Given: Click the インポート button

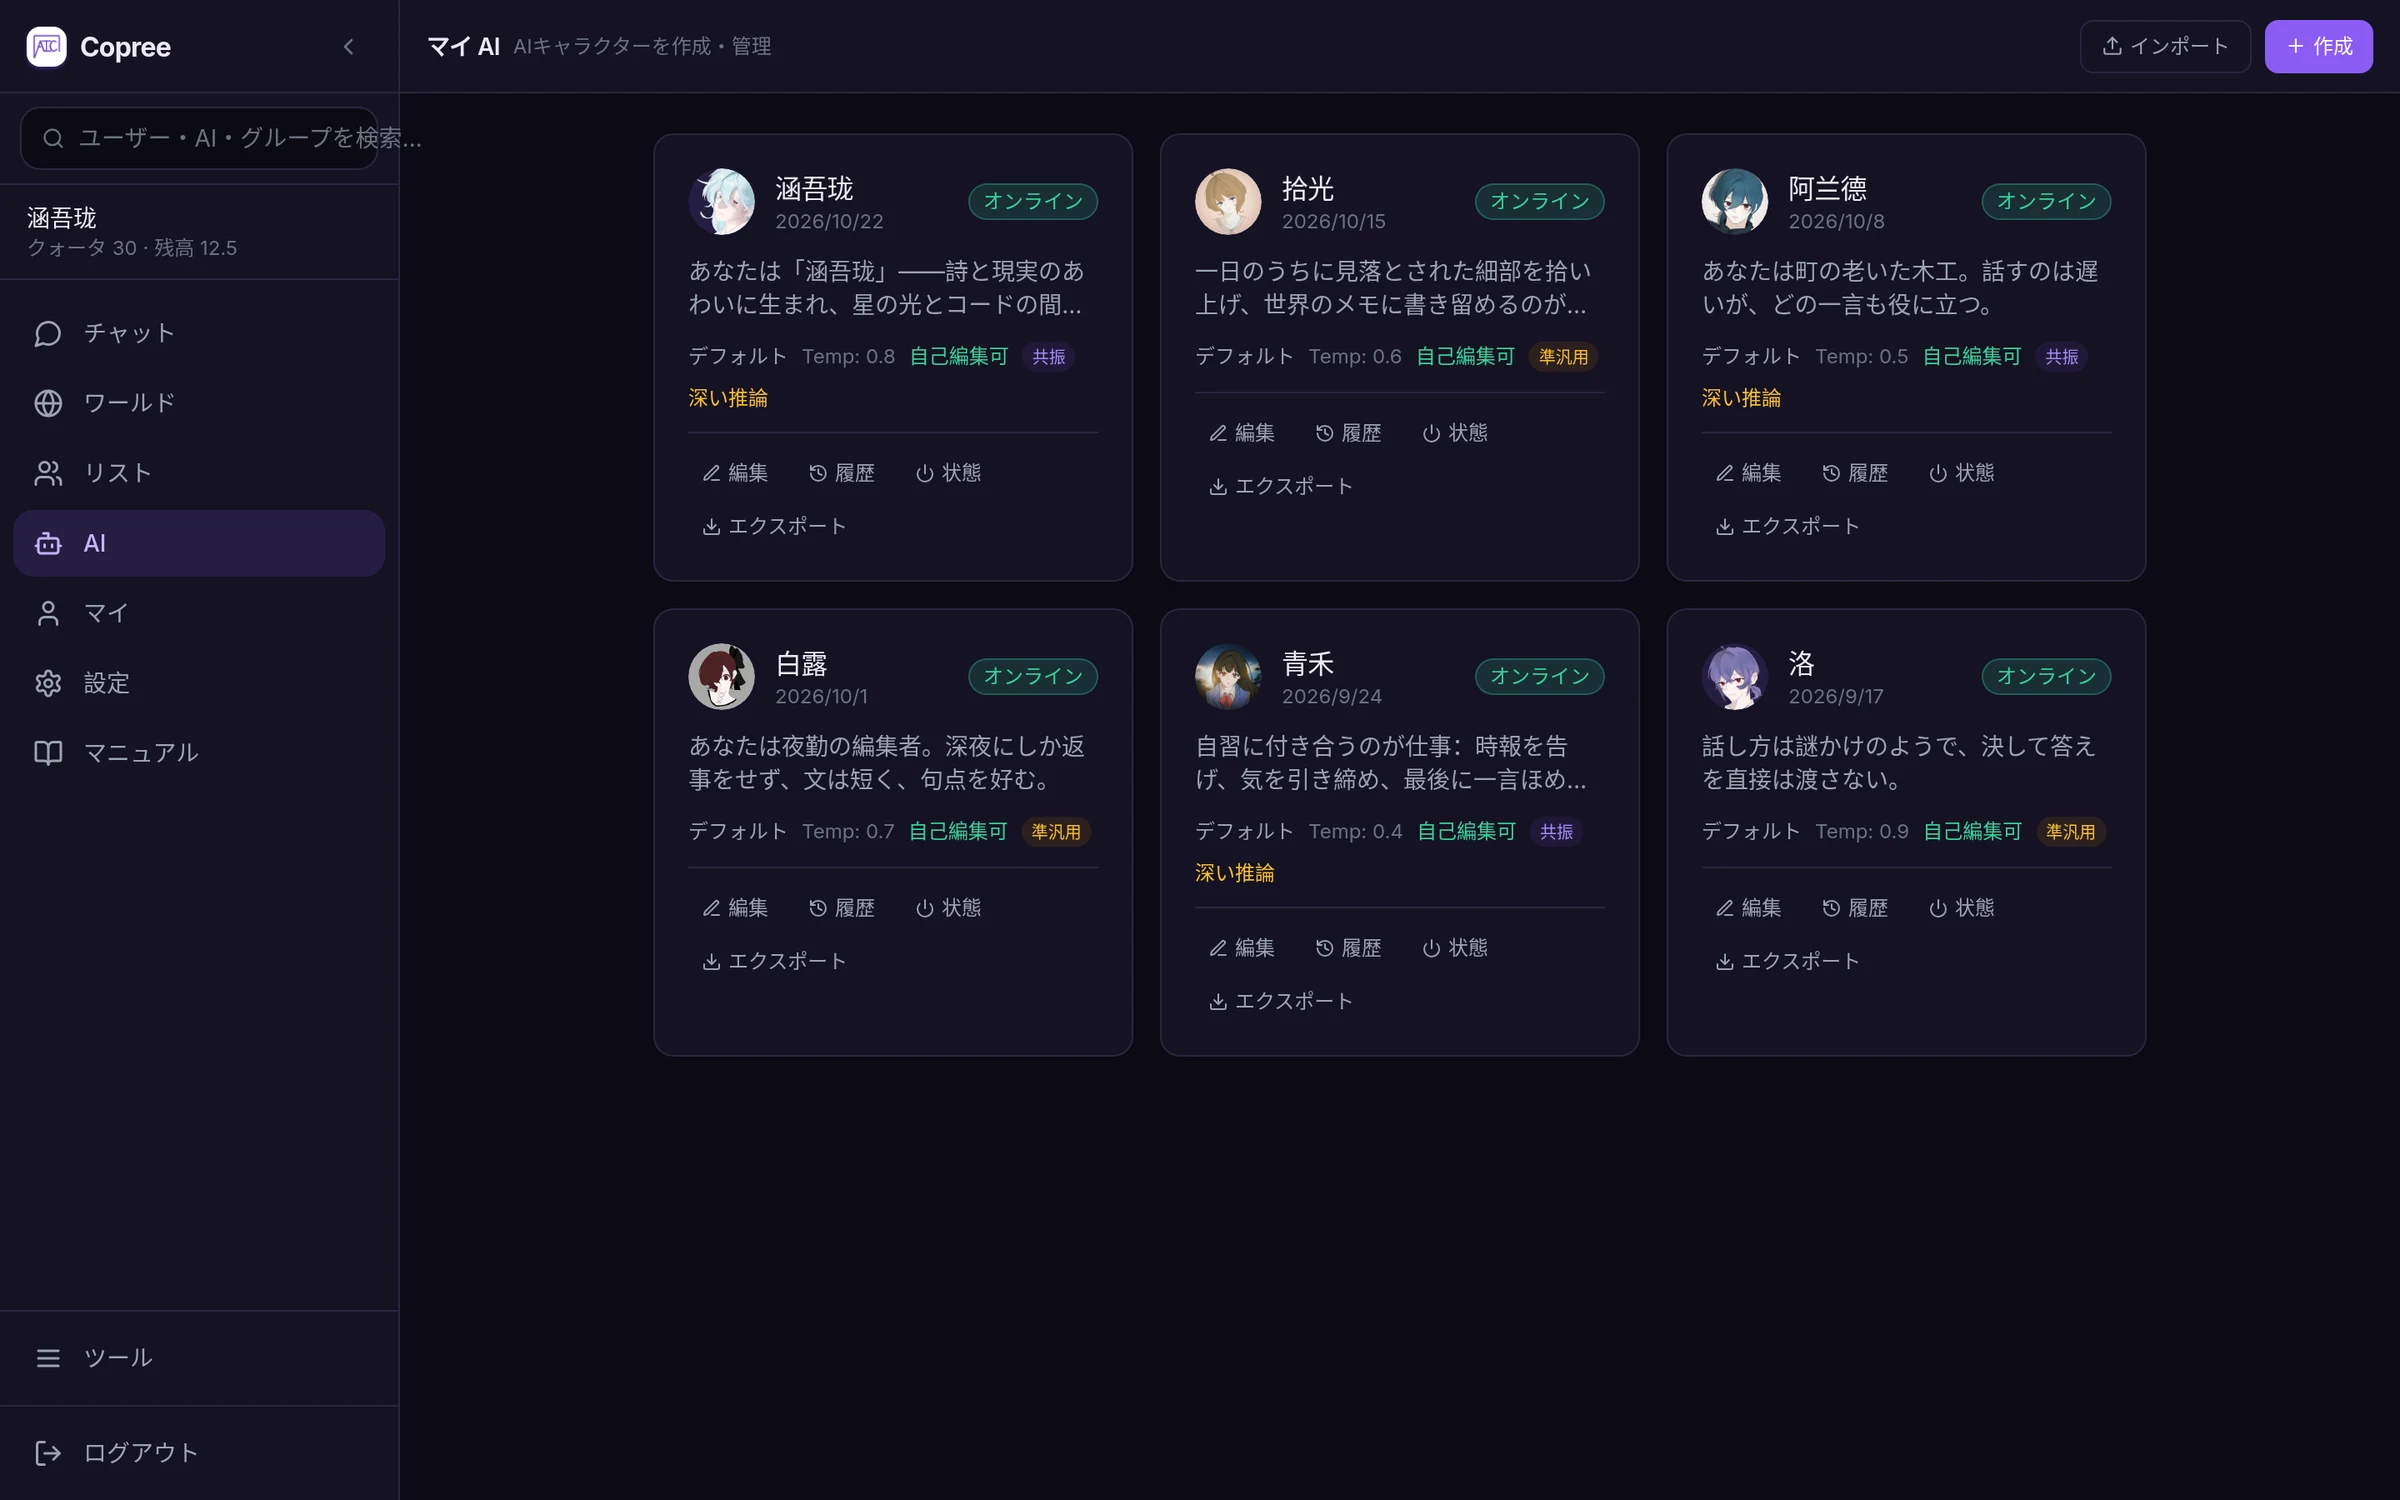Looking at the screenshot, I should pyautogui.click(x=2165, y=46).
